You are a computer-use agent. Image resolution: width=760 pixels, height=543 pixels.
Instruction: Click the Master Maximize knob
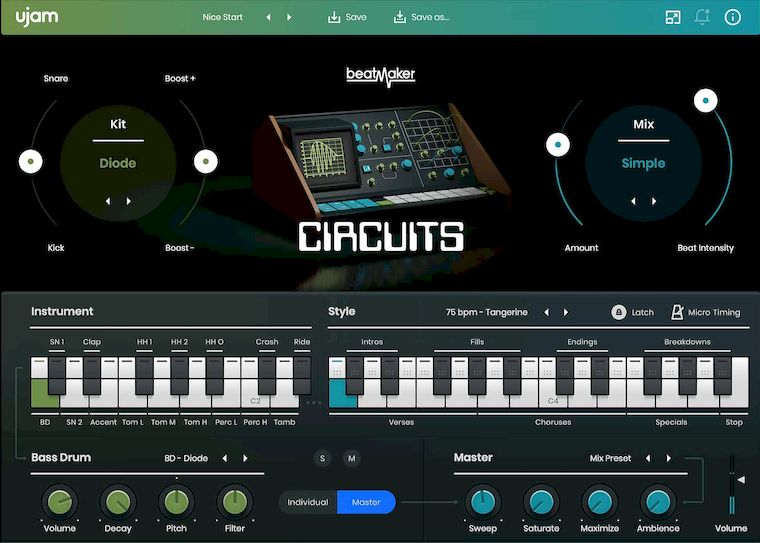[600, 502]
